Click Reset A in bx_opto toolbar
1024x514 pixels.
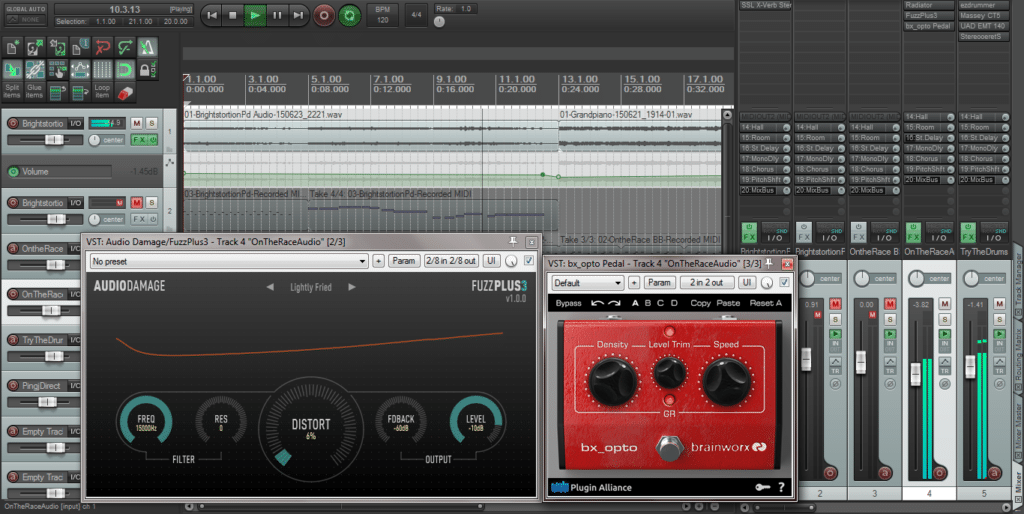[x=765, y=303]
